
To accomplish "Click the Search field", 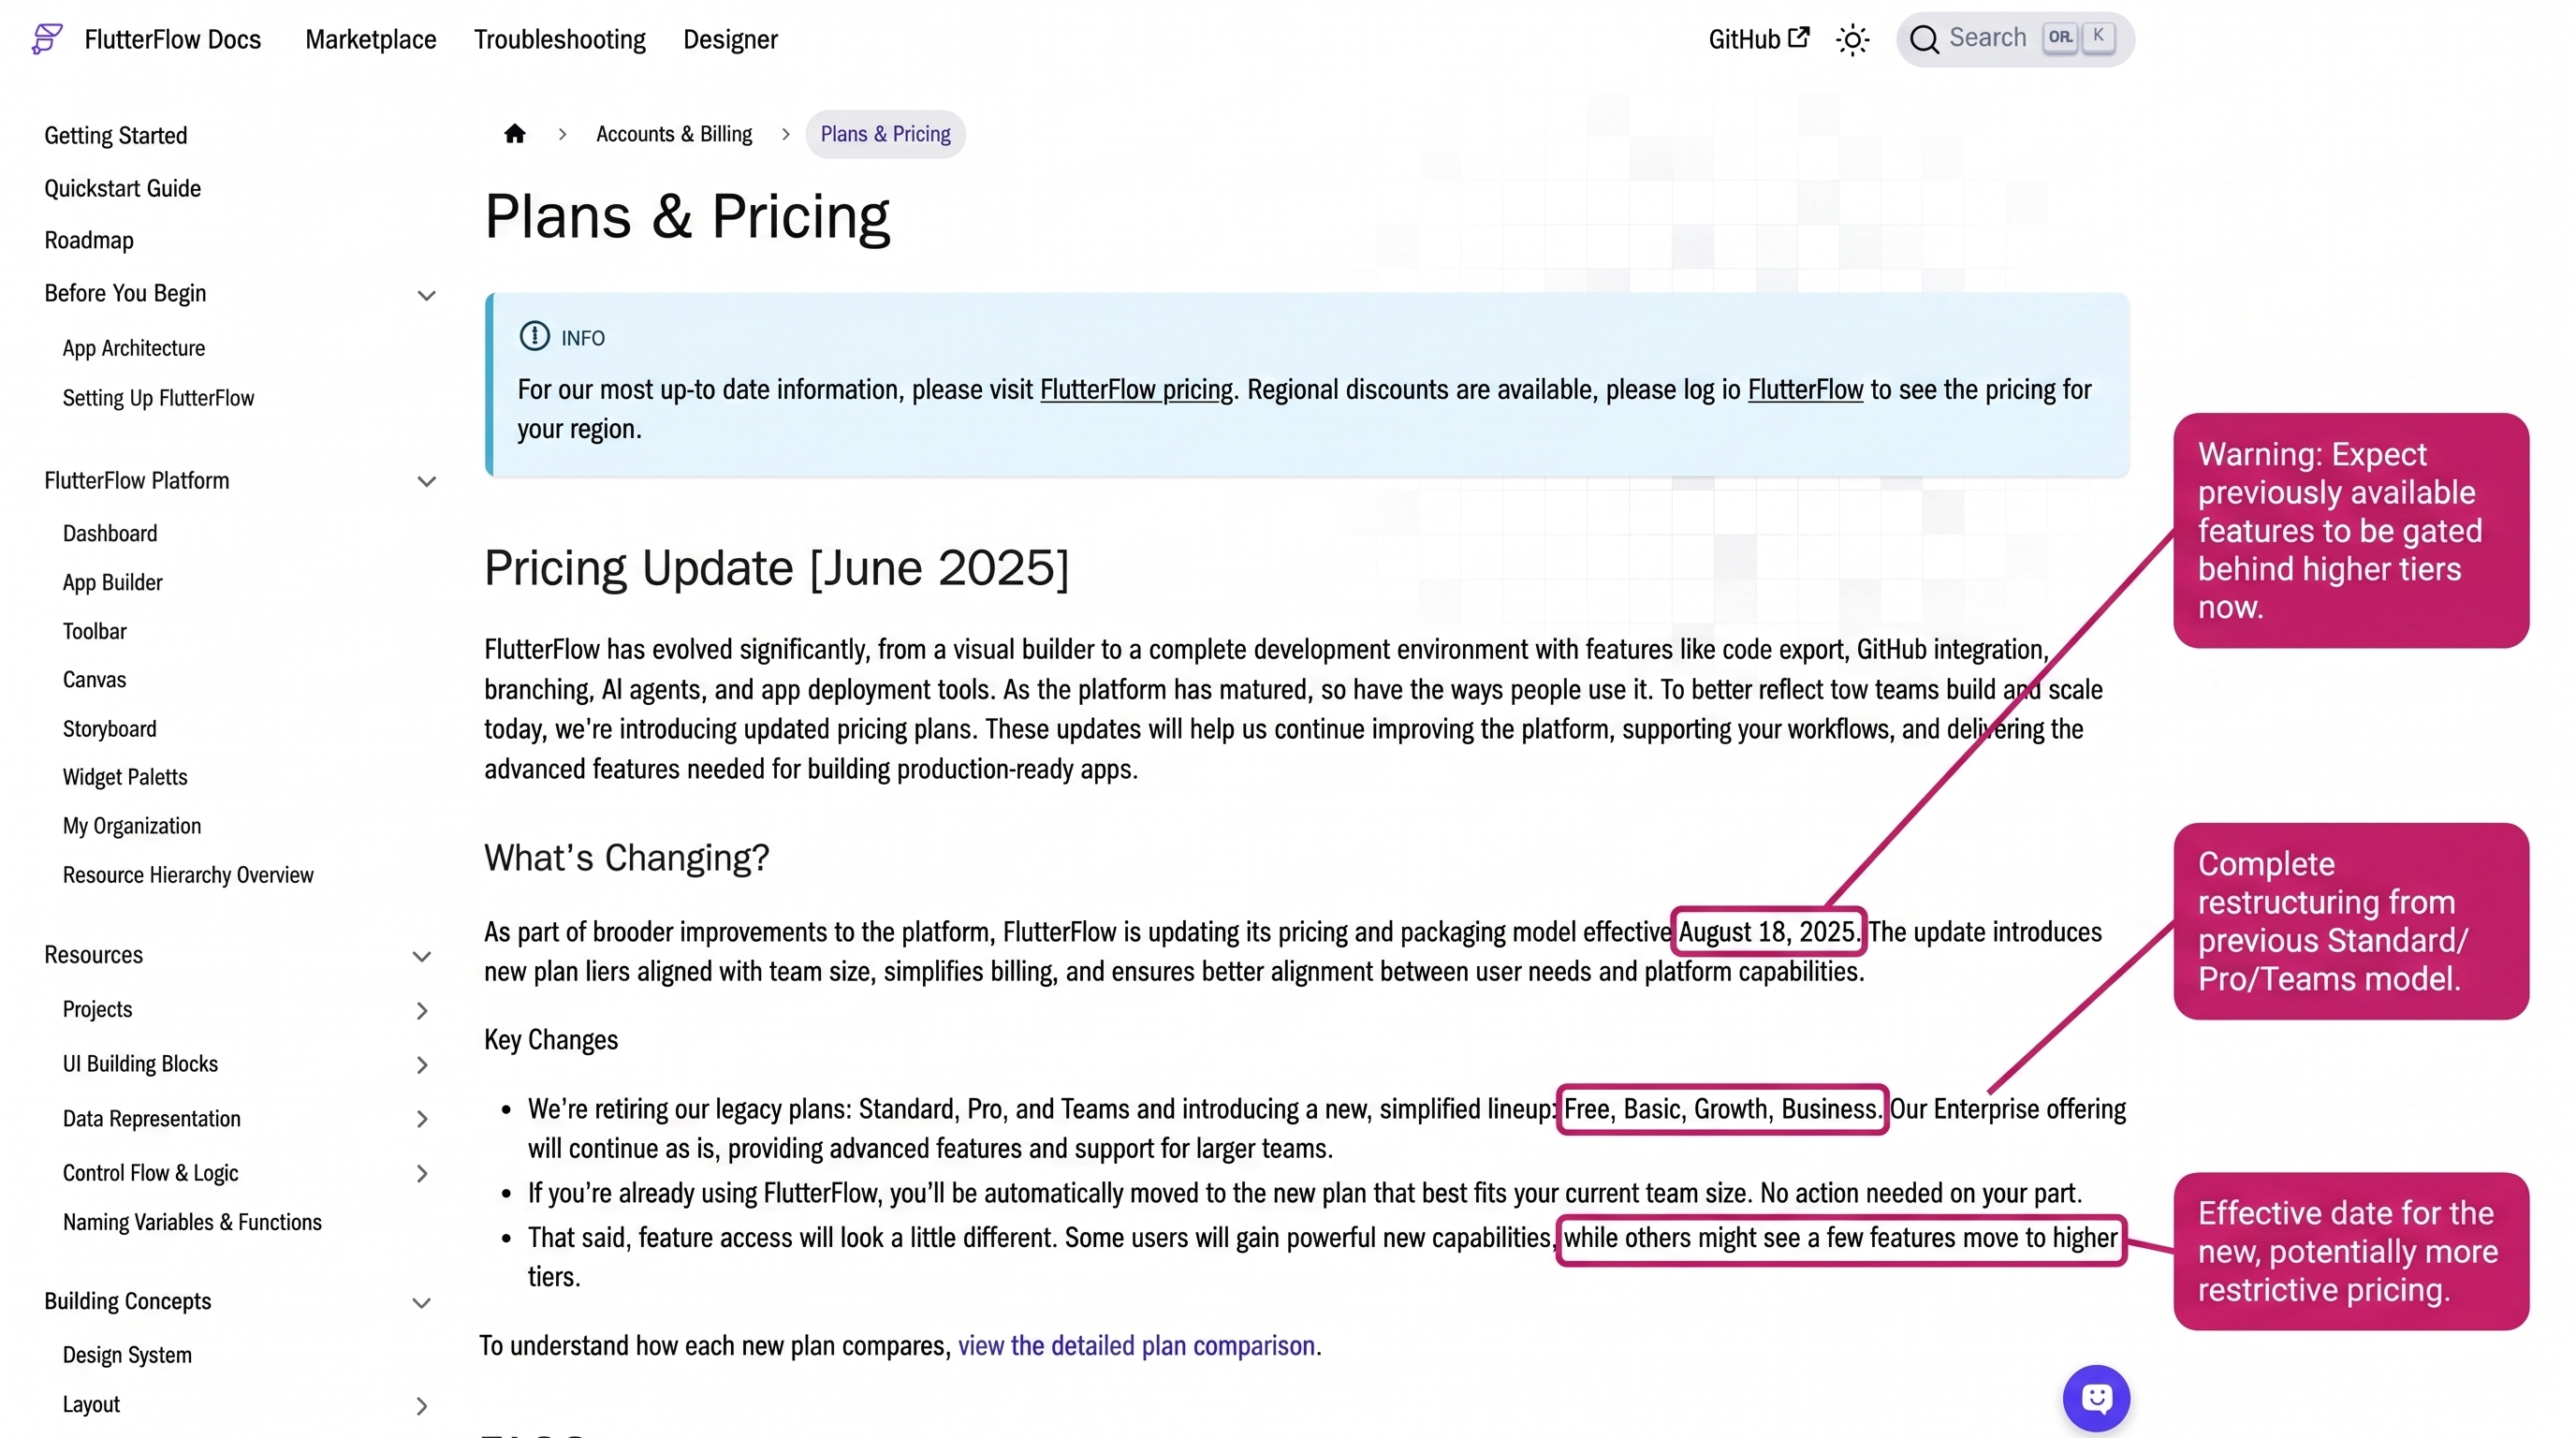I will [x=2014, y=39].
